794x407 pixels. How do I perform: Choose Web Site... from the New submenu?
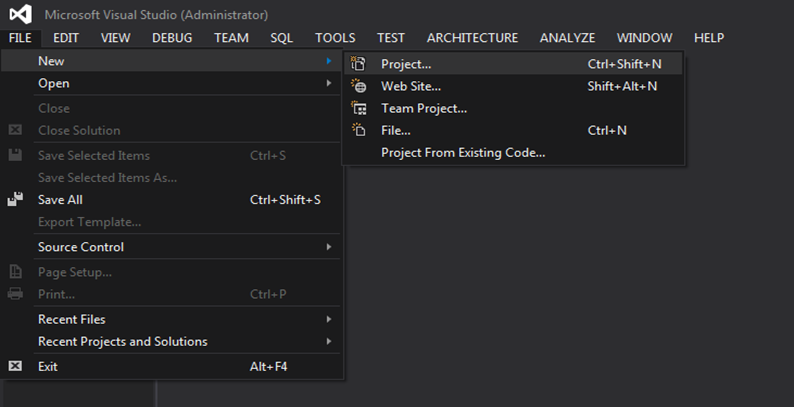[513, 86]
